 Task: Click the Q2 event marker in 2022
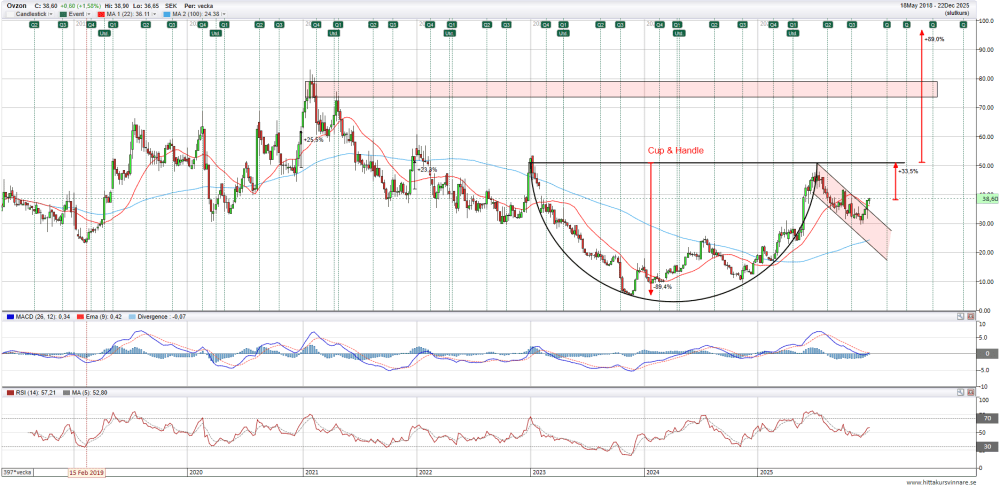pyautogui.click(x=487, y=25)
